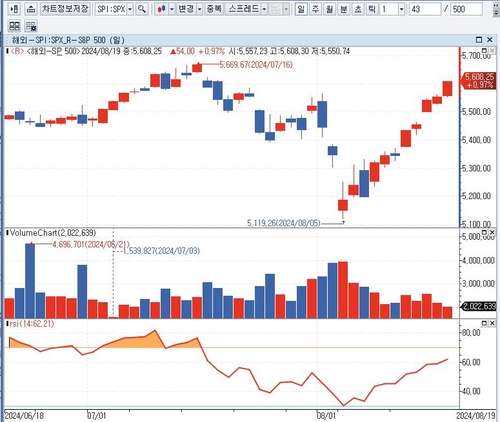
Task: Click the print/tray icon next to 차트정보저장
Action: [31, 9]
